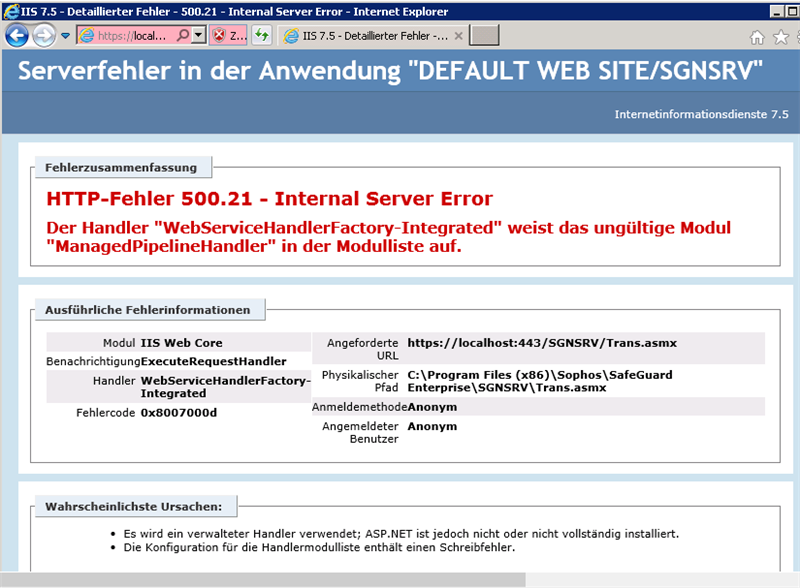Click the Handler row's 'WebServiceHandlerFactory-Integrated' value
The image size is (800, 588).
[x=226, y=387]
